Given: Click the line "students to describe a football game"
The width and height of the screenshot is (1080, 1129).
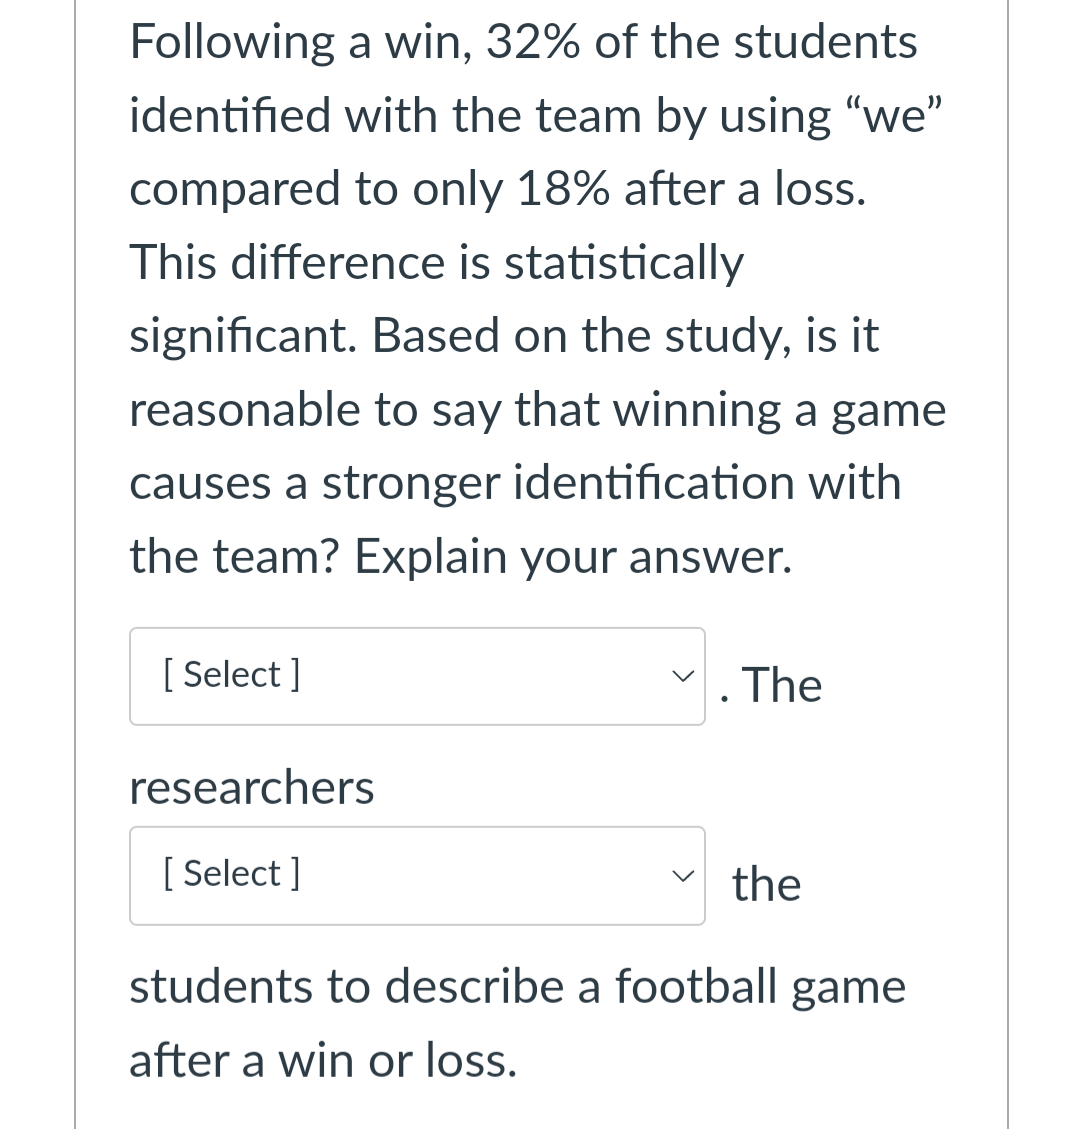Looking at the screenshot, I should coord(517,987).
